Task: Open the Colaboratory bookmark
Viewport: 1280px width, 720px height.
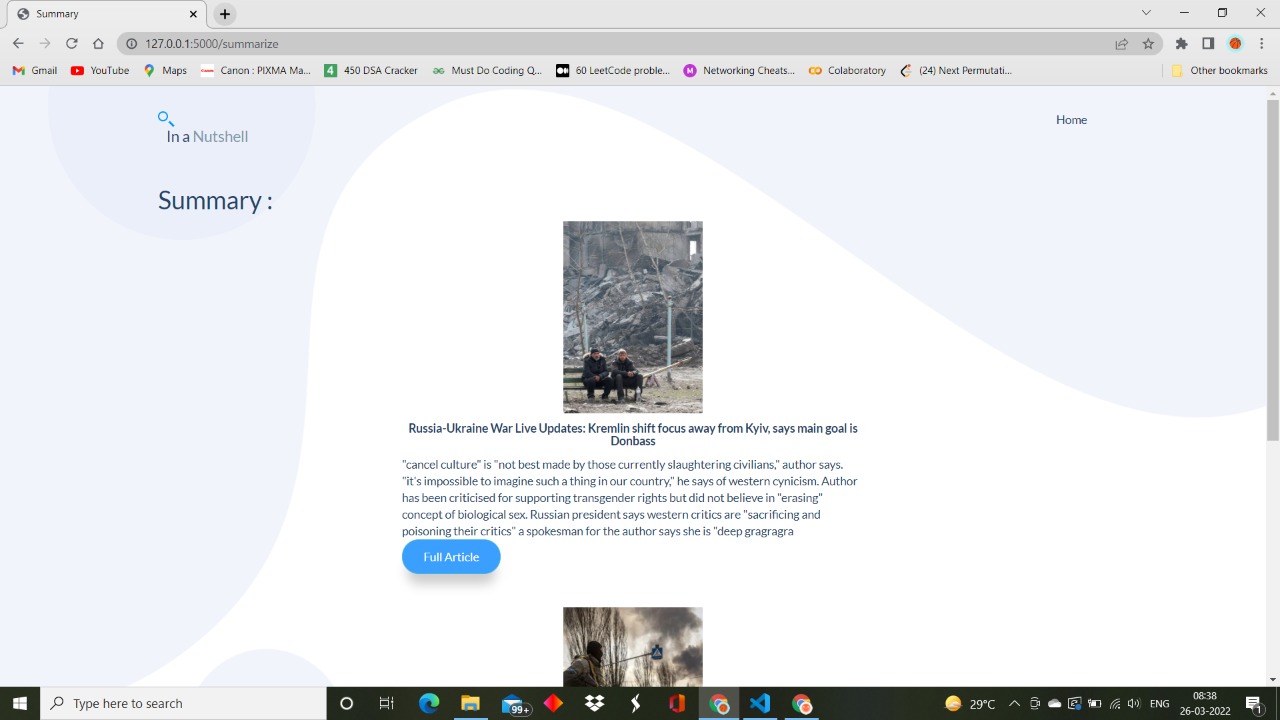Action: click(x=847, y=70)
